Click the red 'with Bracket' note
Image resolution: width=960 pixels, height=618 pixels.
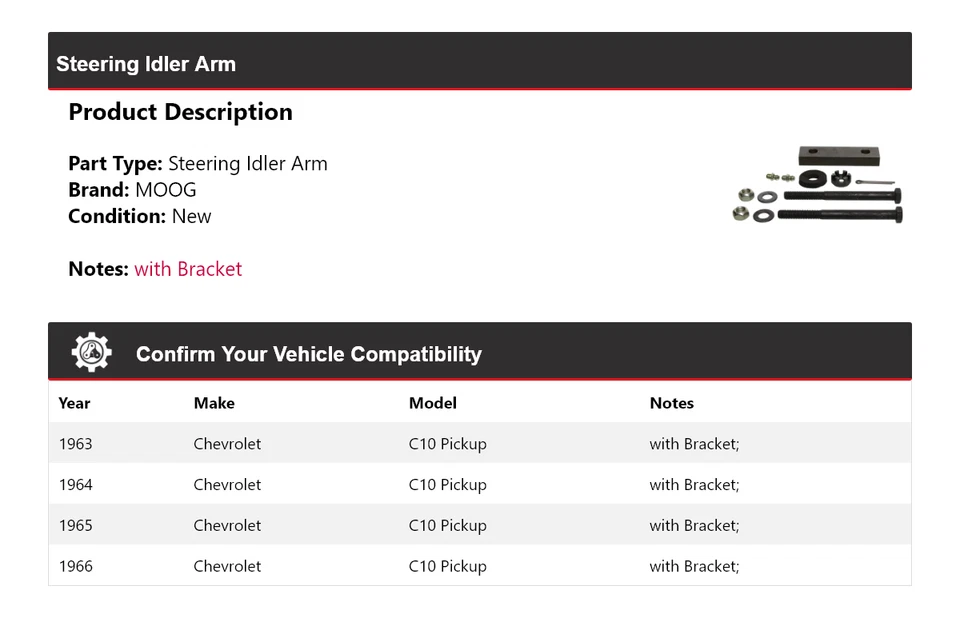coord(188,269)
